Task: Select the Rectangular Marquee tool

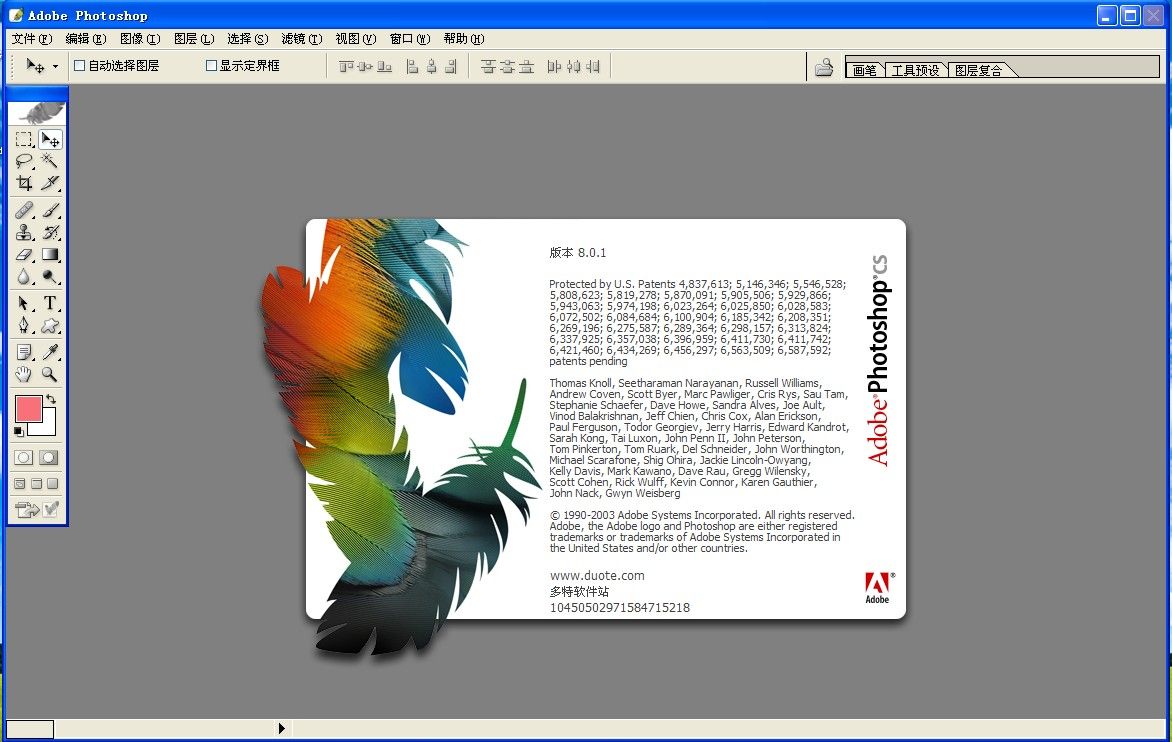Action: click(x=24, y=140)
